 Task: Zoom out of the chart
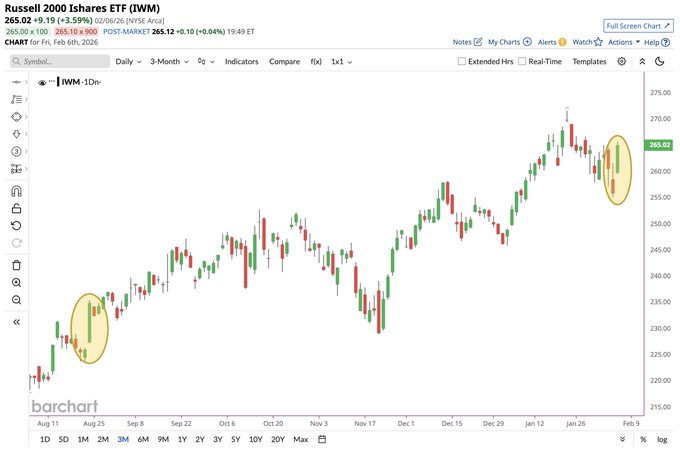pyautogui.click(x=16, y=300)
